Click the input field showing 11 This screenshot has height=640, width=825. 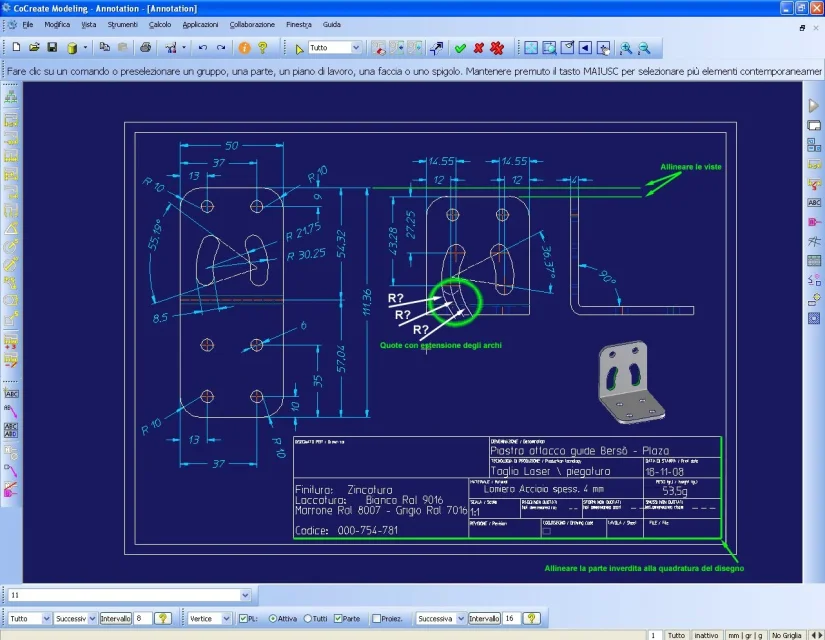[x=129, y=595]
